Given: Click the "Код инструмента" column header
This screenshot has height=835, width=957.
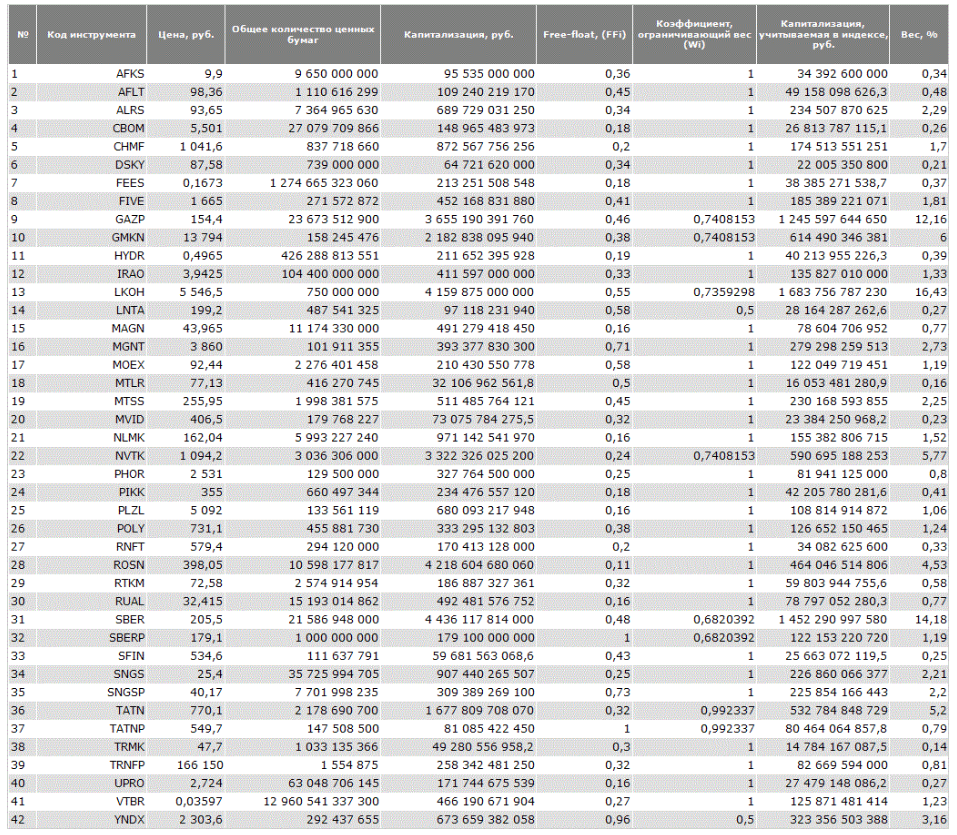Looking at the screenshot, I should (x=92, y=35).
